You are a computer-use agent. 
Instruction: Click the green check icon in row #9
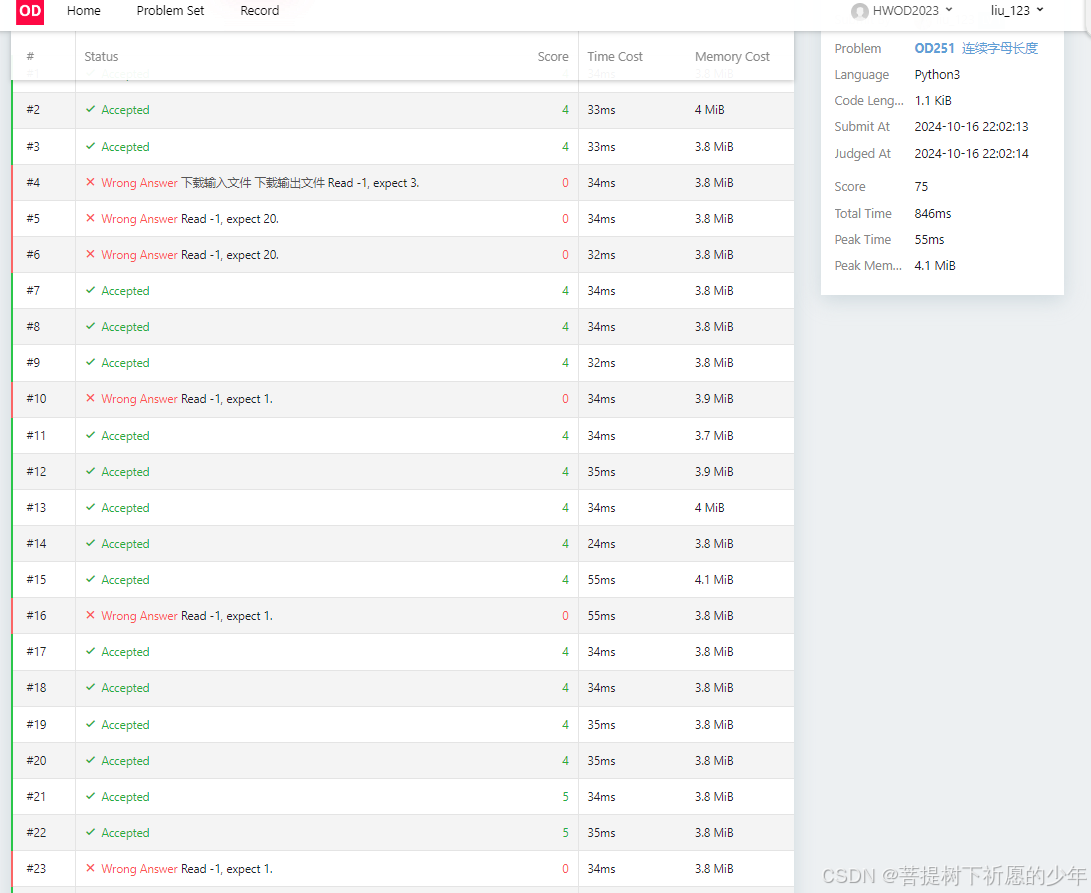point(90,362)
